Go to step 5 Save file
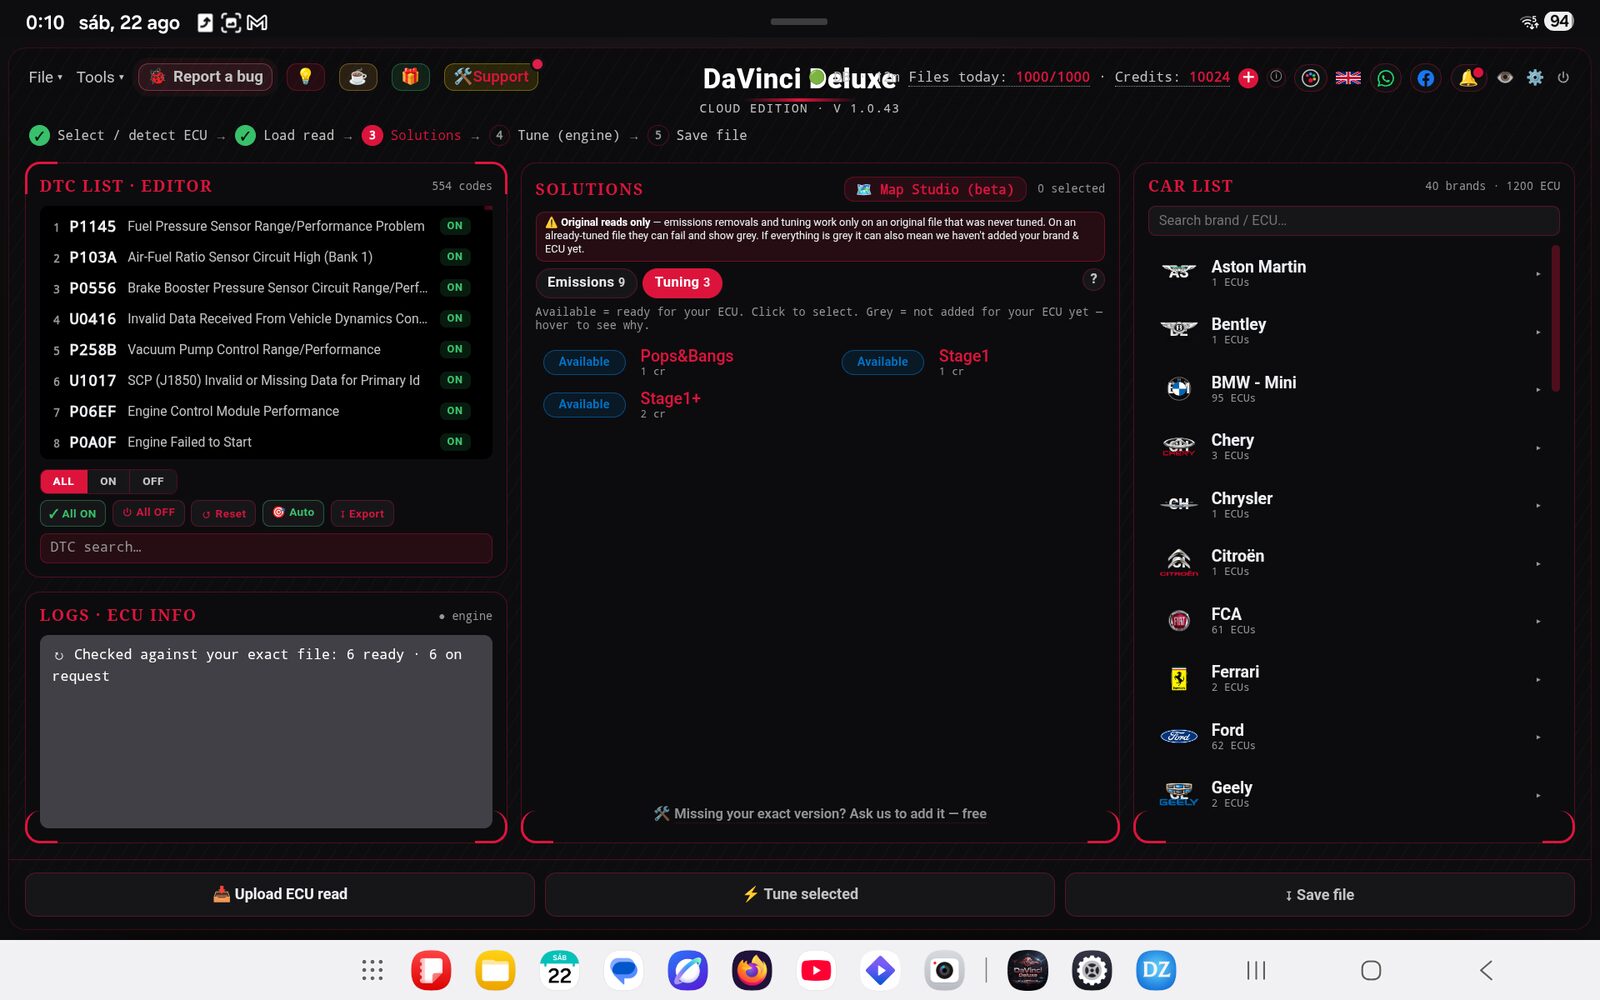Image resolution: width=1600 pixels, height=1000 pixels. [697, 135]
